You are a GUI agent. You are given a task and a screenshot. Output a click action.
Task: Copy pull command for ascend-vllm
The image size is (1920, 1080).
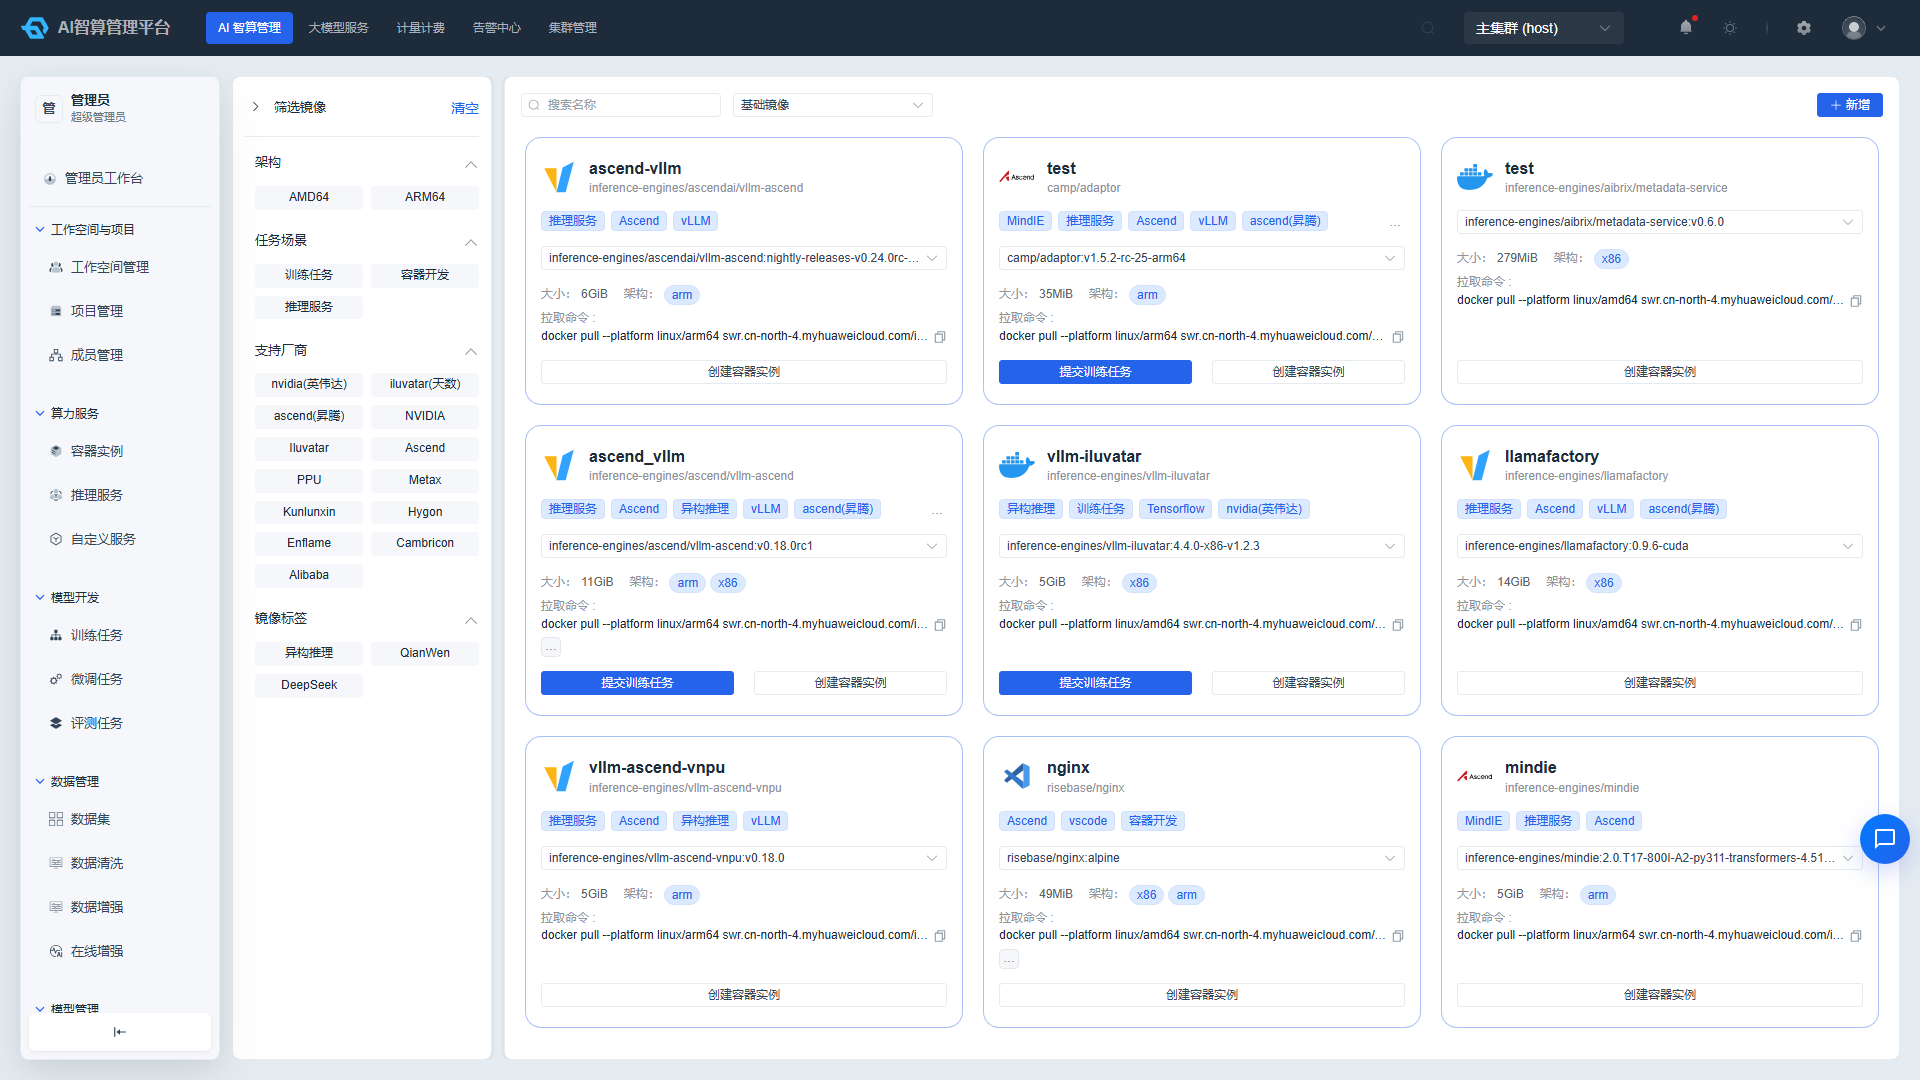click(940, 337)
